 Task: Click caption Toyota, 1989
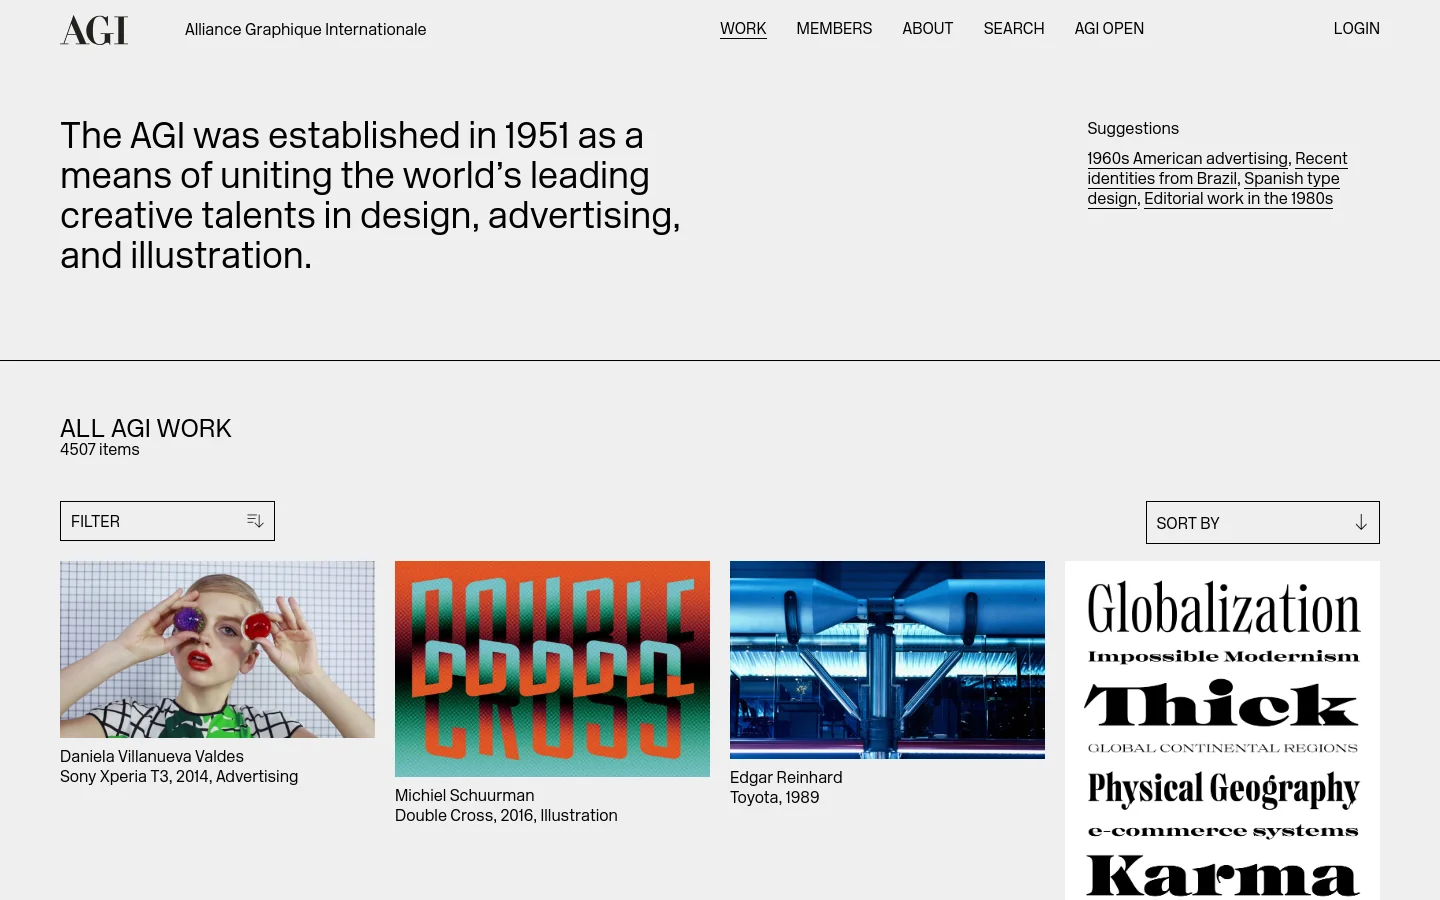coord(774,797)
